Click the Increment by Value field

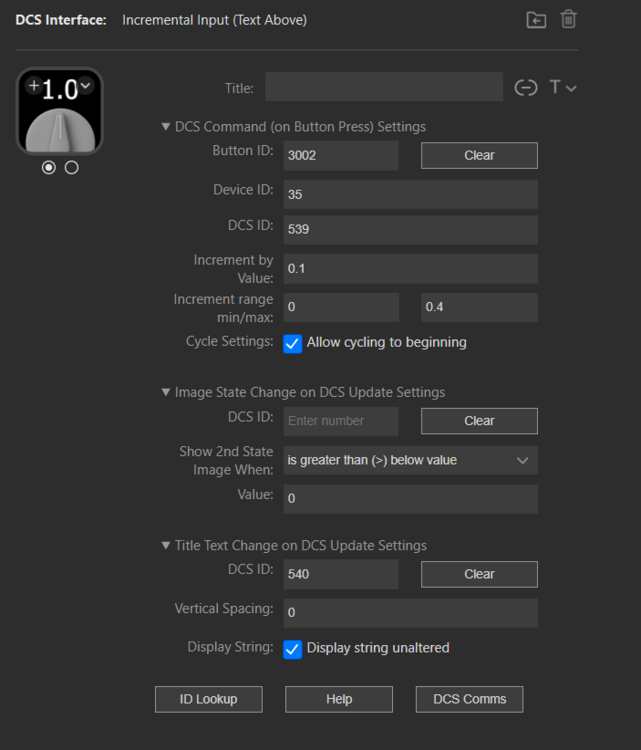(x=410, y=268)
